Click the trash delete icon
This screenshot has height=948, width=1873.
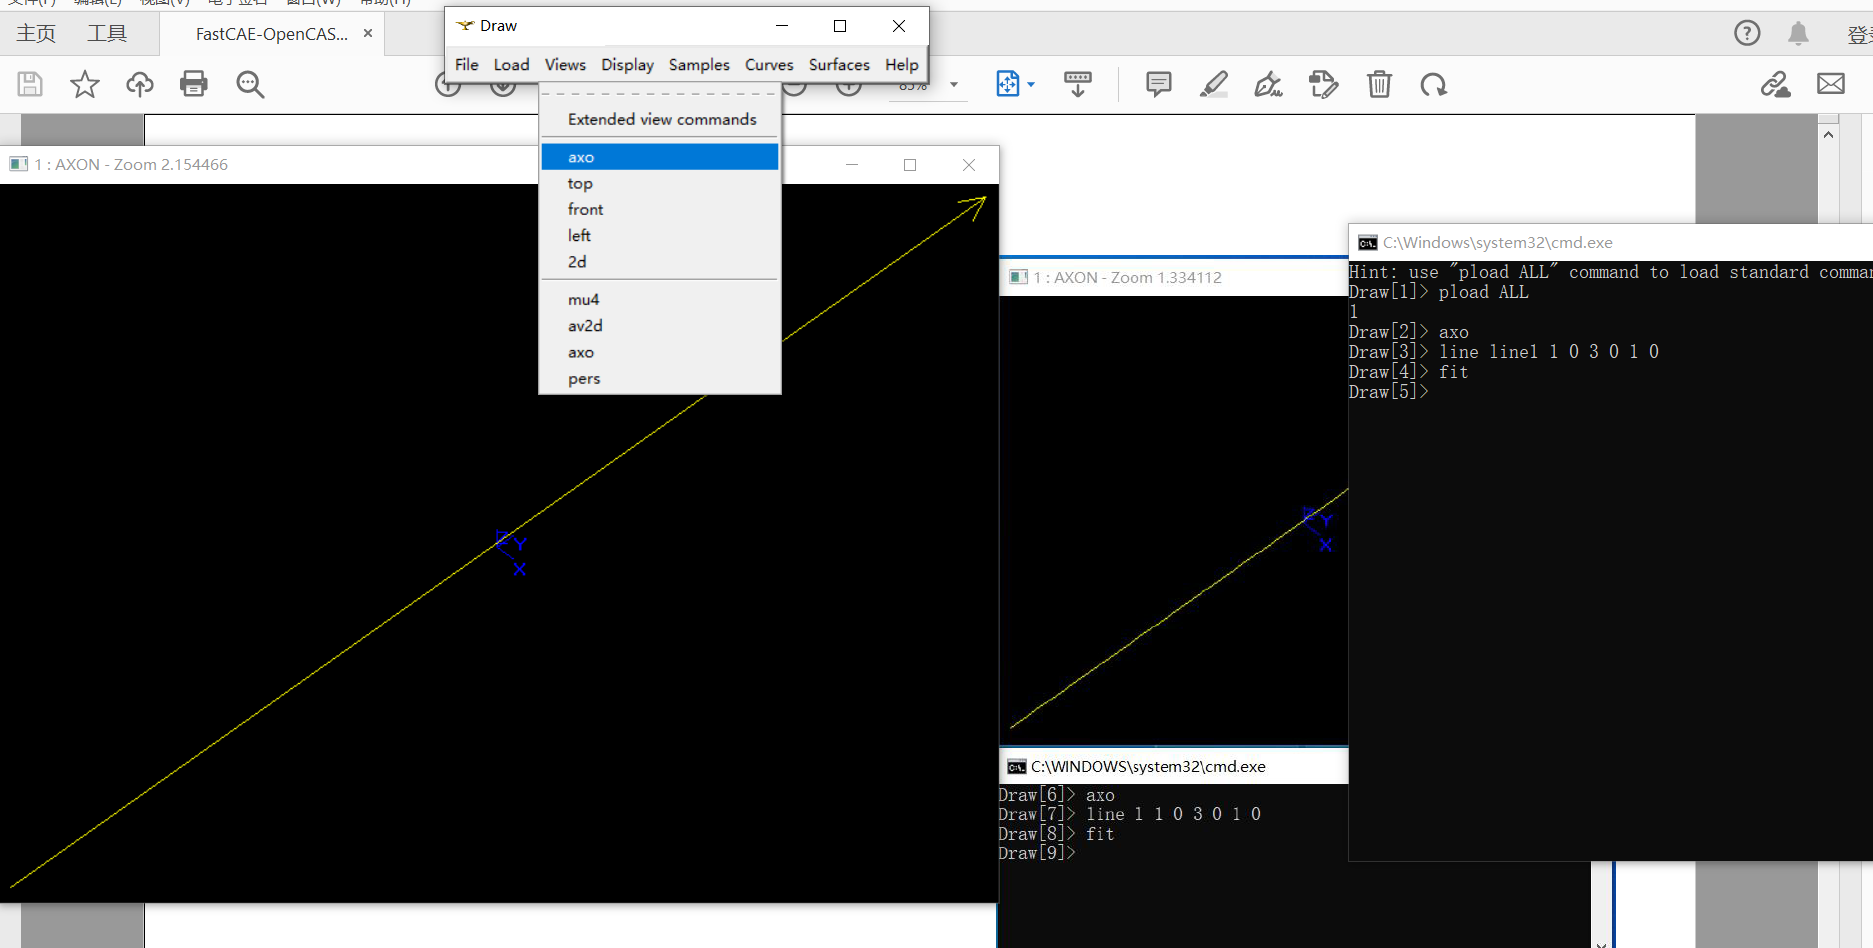[x=1379, y=84]
